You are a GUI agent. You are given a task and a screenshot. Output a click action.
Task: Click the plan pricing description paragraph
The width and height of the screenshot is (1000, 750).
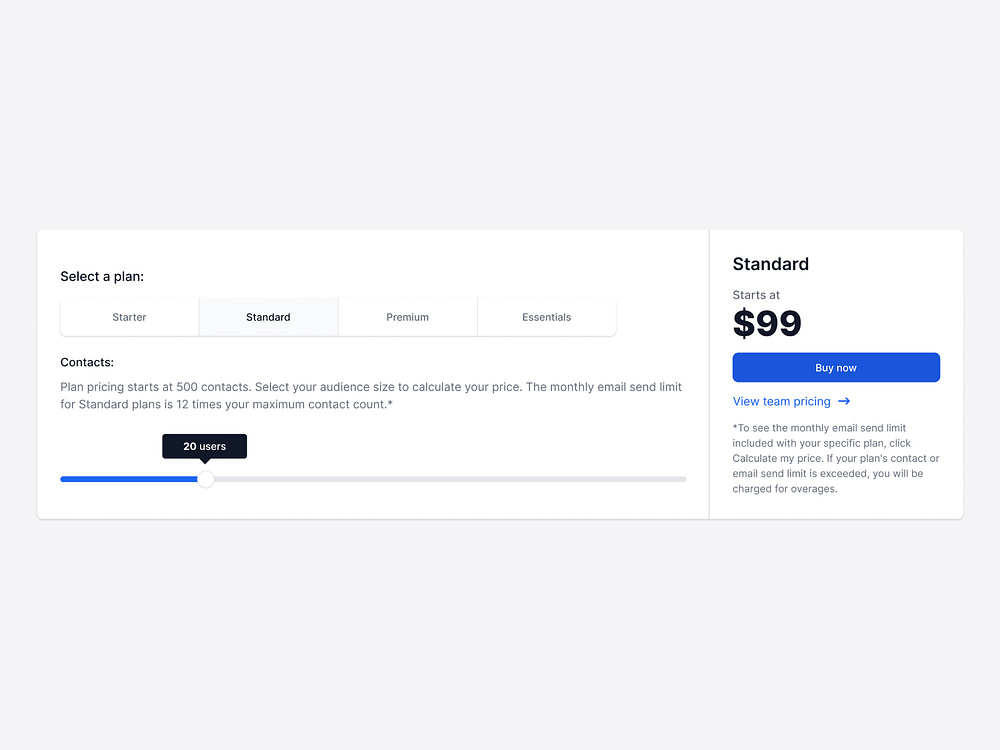tap(370, 395)
